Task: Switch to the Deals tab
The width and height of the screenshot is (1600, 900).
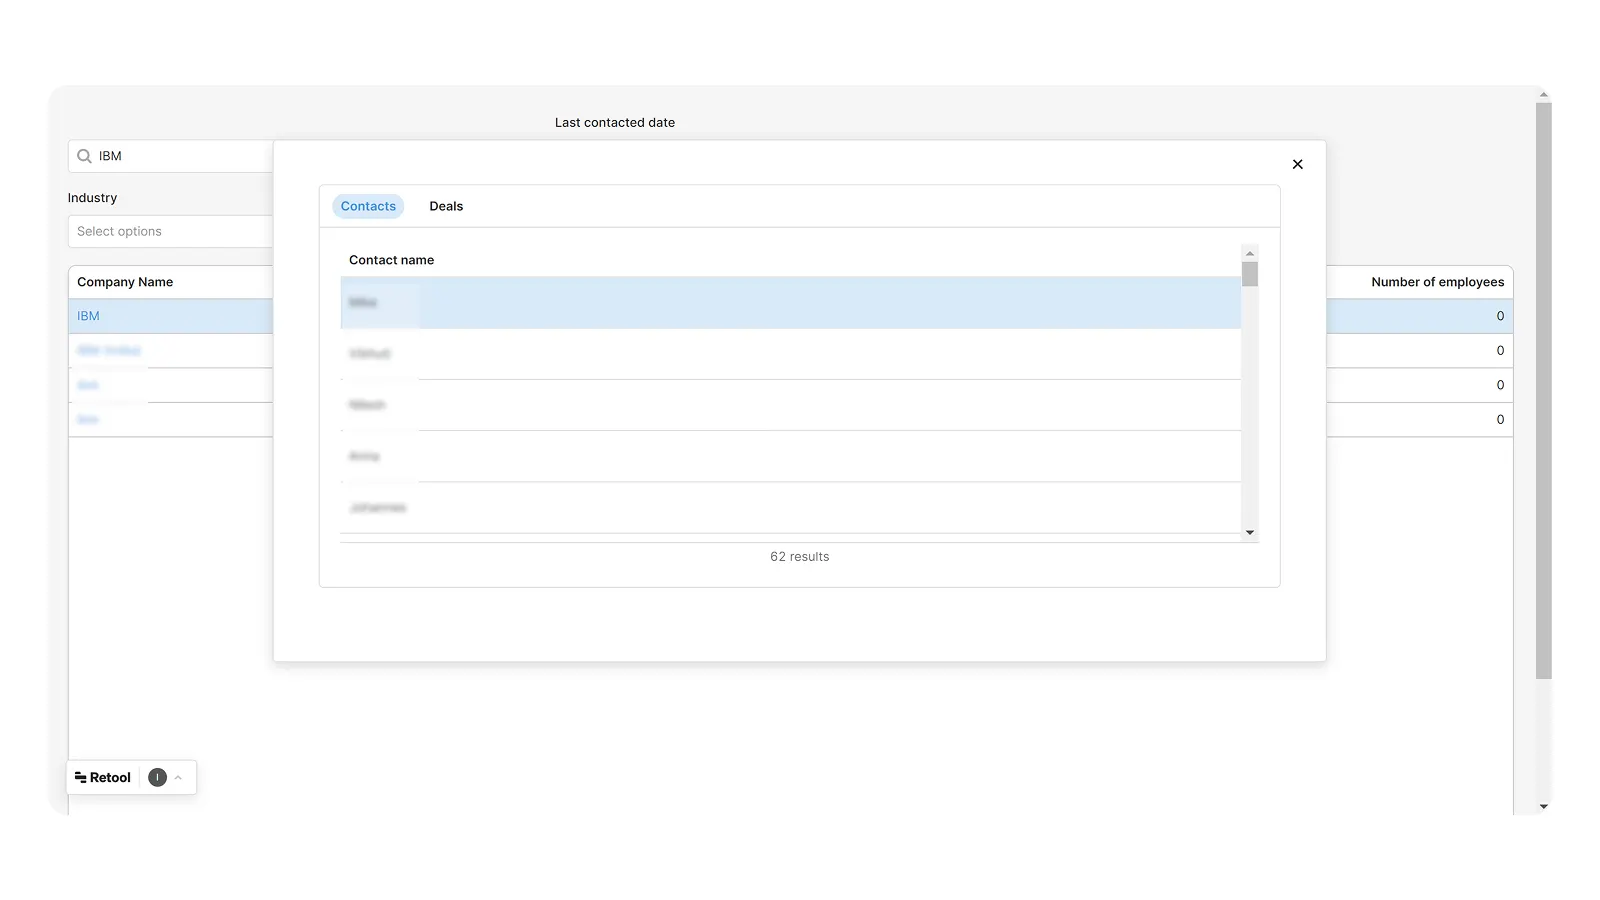Action: point(446,206)
